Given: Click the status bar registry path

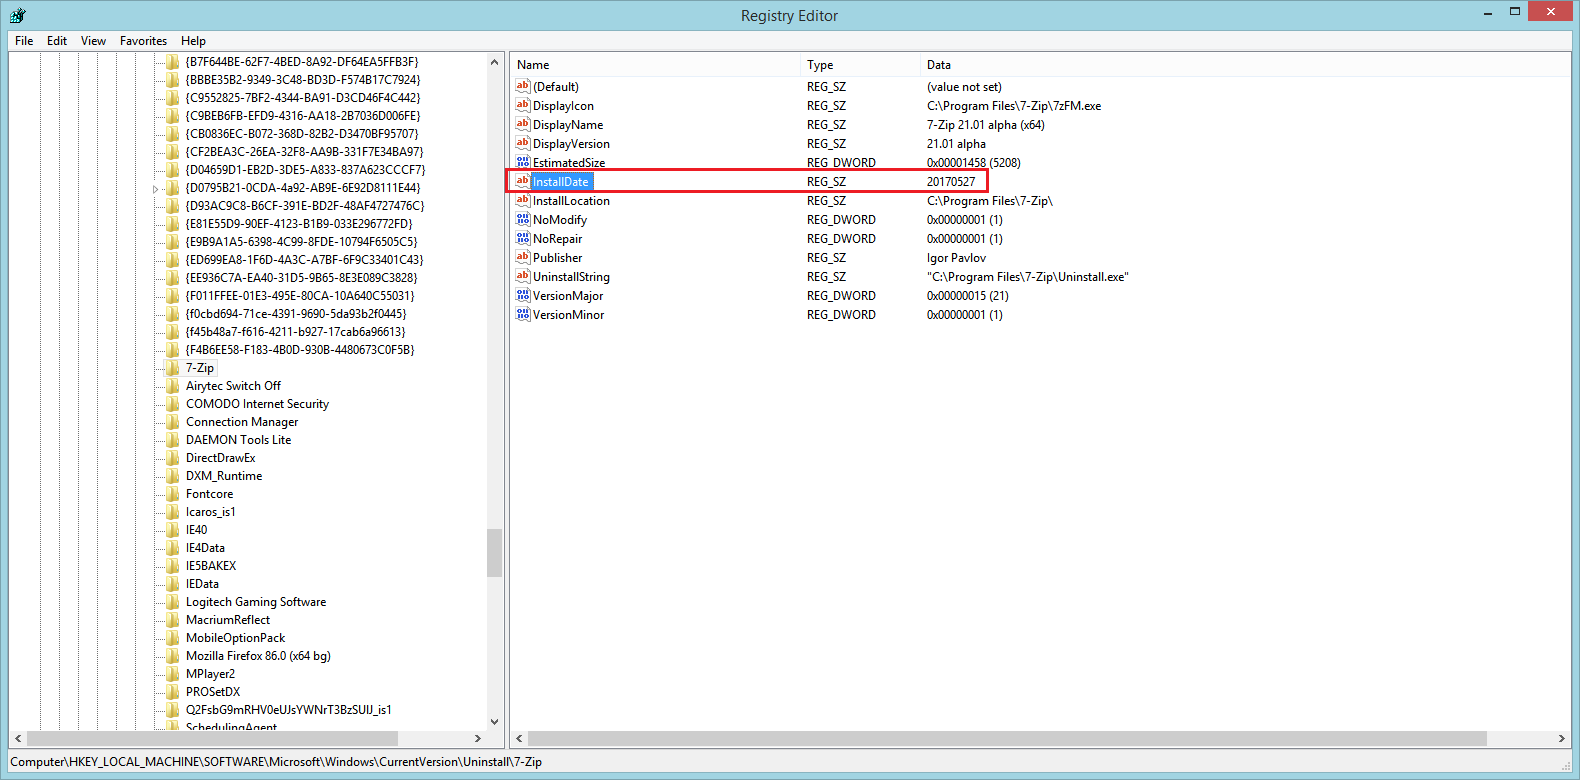Looking at the screenshot, I should point(276,762).
